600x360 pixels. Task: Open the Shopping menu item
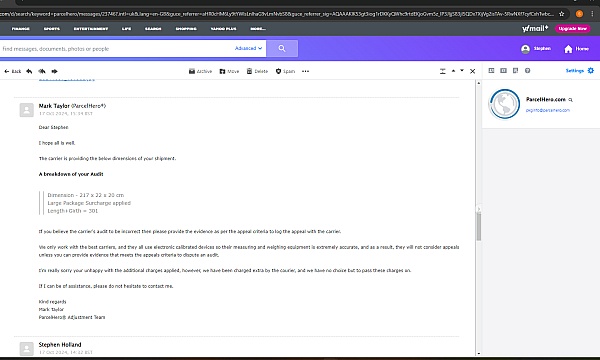coord(186,29)
